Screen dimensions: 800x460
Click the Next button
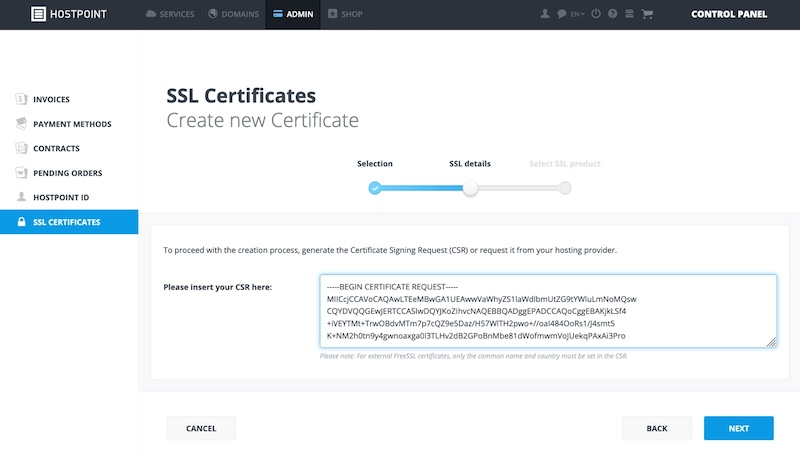coord(739,428)
